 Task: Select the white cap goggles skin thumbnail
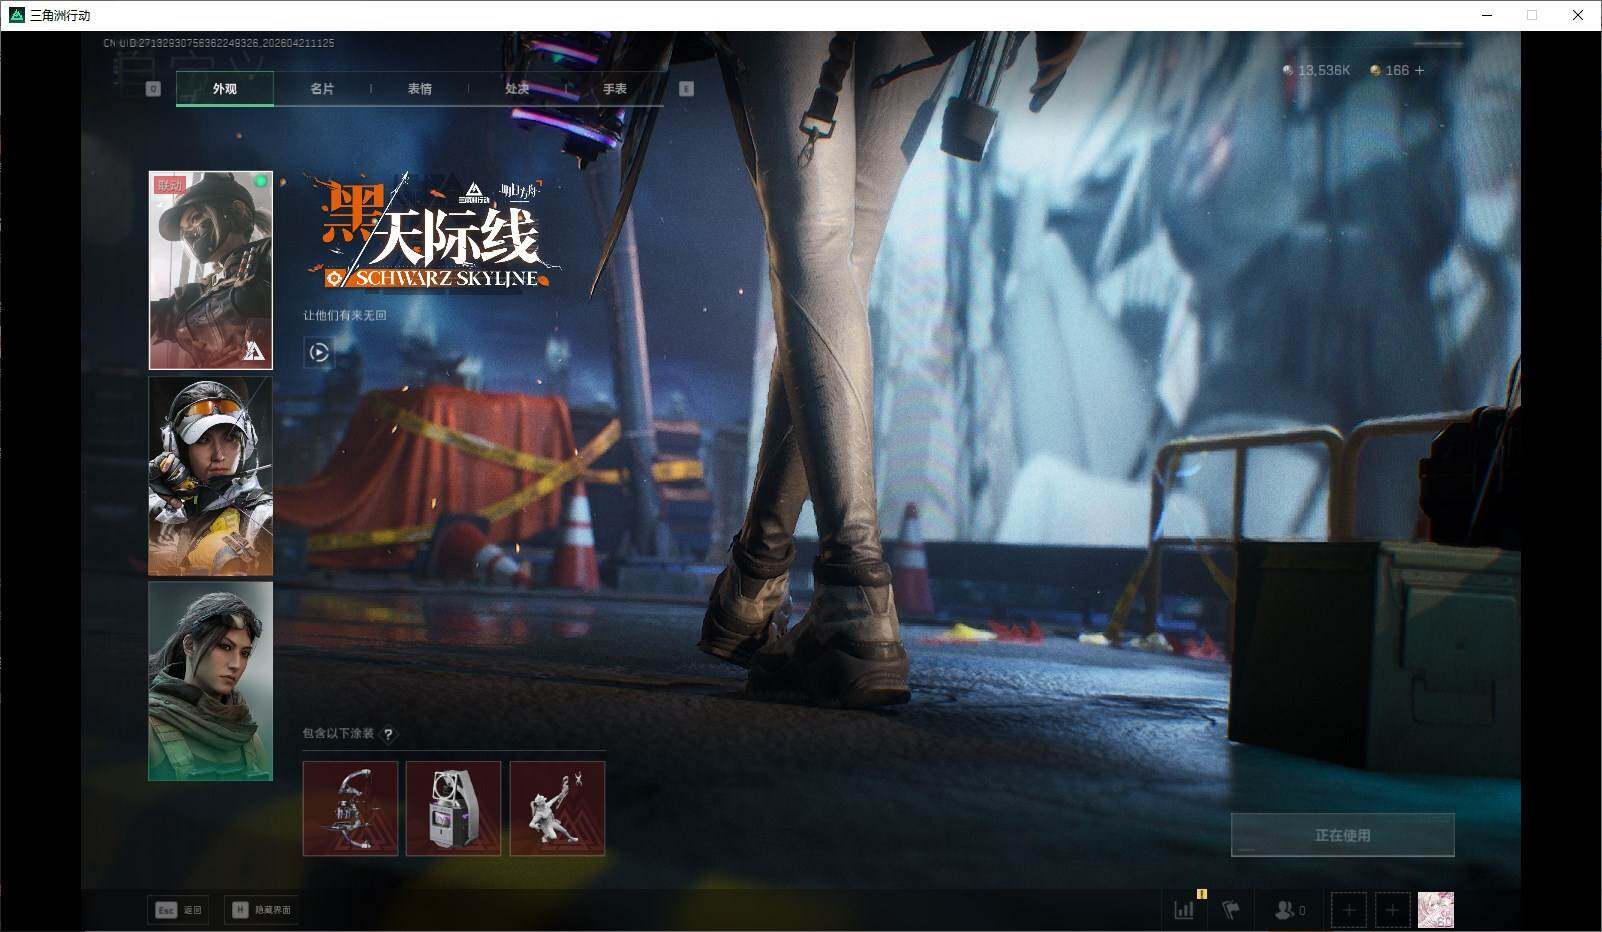click(210, 476)
